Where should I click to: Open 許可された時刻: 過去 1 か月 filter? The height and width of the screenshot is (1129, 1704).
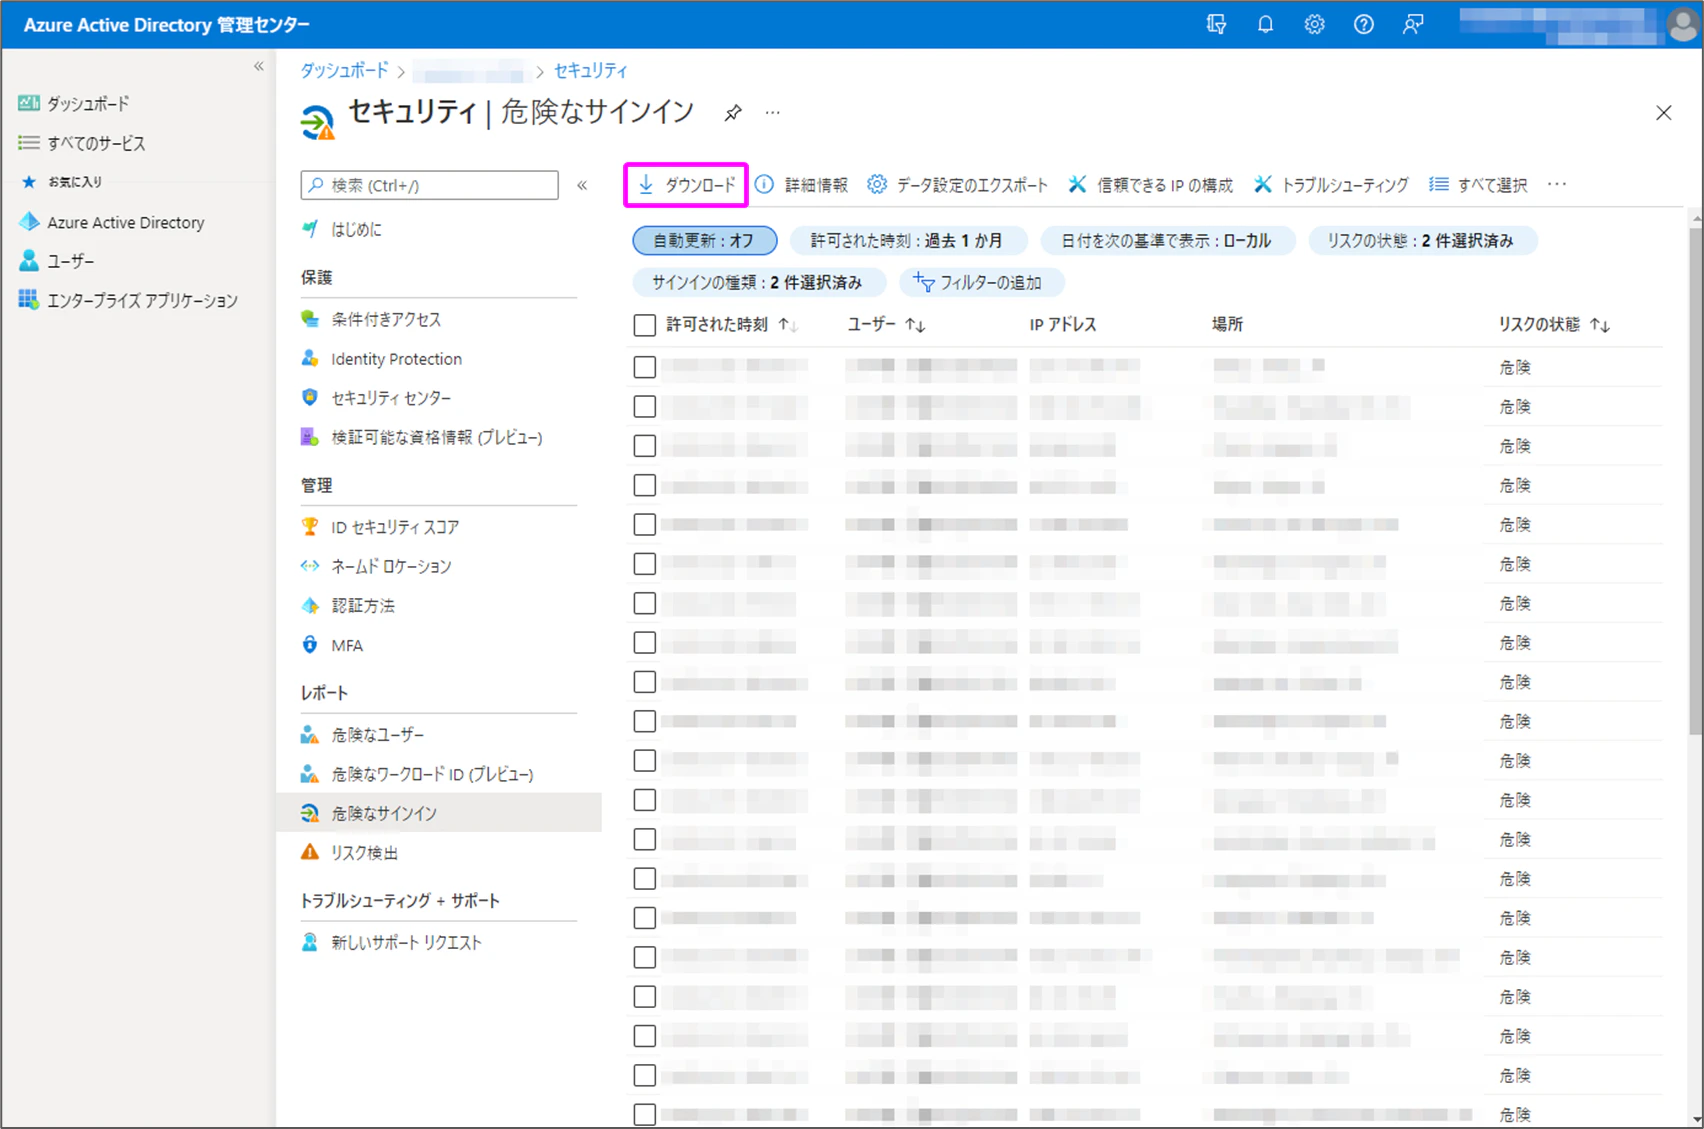click(908, 241)
